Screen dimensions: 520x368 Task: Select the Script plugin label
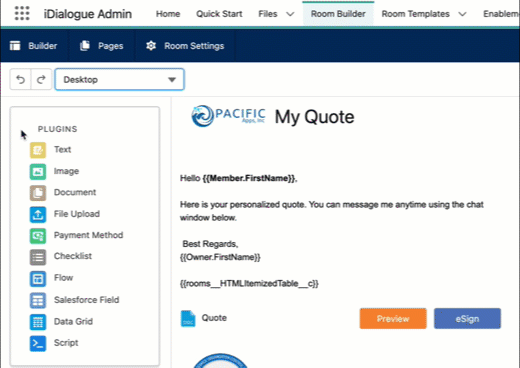coord(66,343)
